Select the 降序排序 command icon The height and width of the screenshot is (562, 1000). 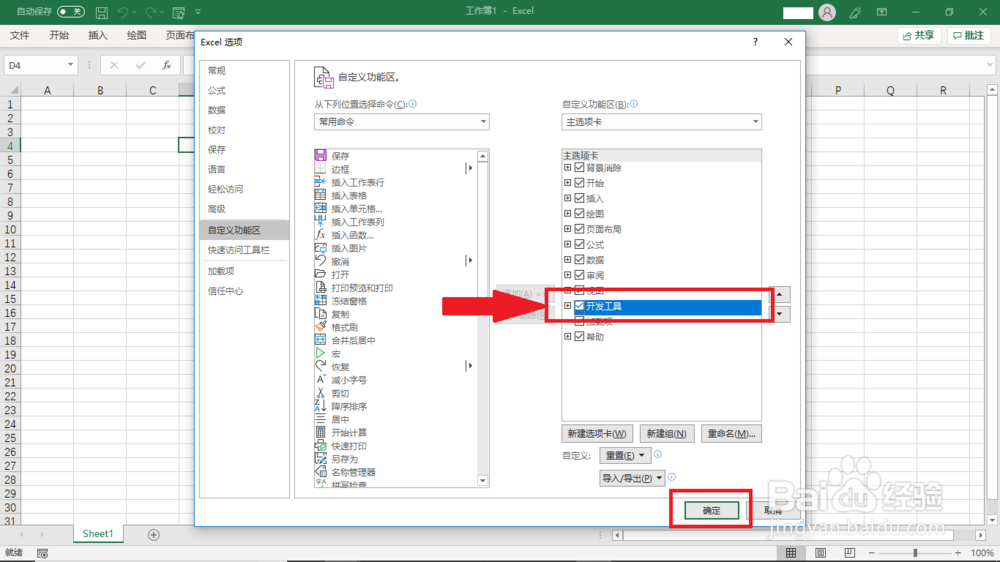(x=320, y=406)
